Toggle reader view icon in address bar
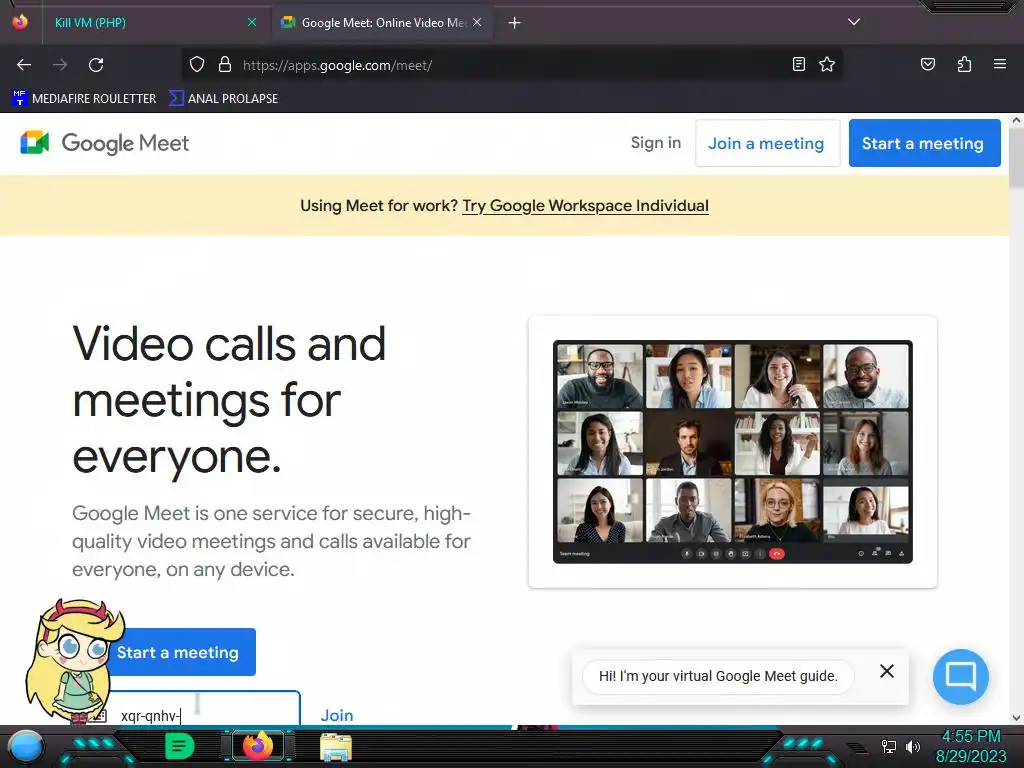This screenshot has width=1024, height=768. [x=798, y=65]
